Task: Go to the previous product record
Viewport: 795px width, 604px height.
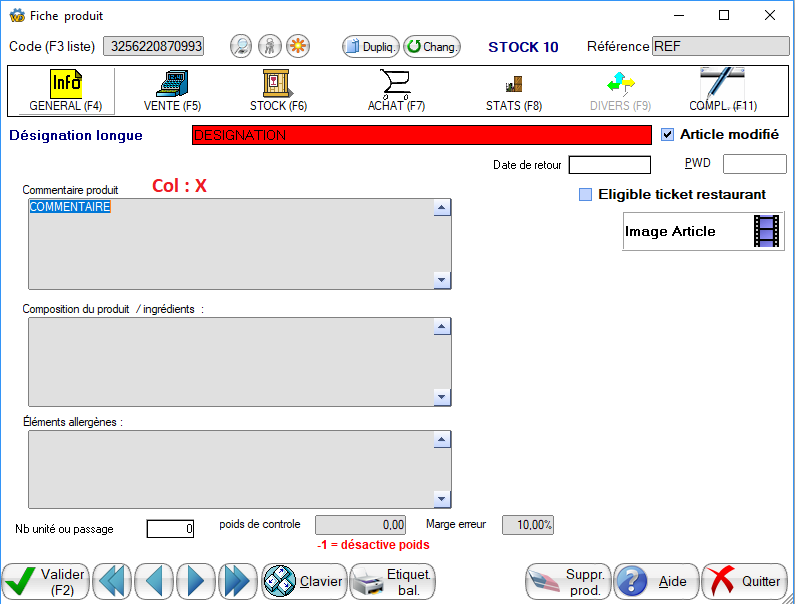Action: pos(155,580)
